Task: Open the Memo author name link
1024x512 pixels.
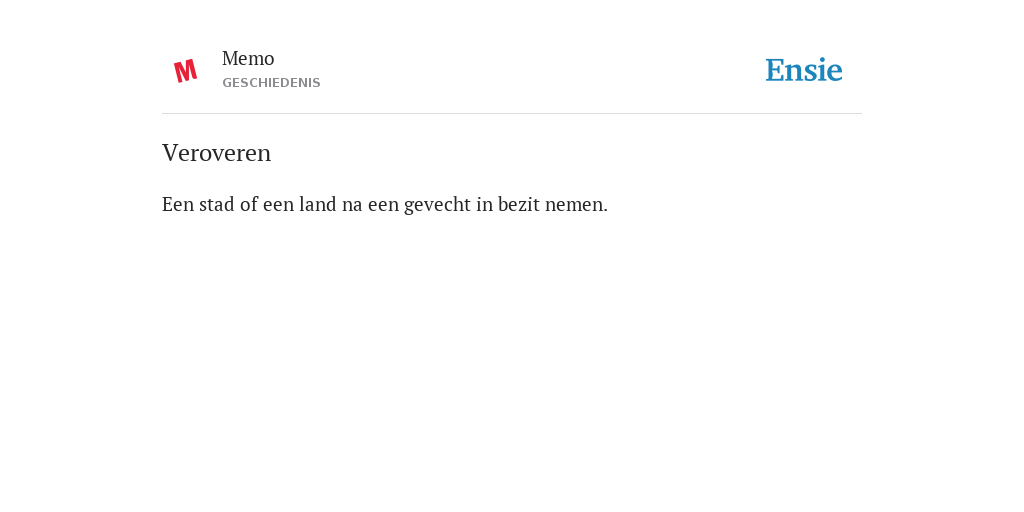Action: (x=248, y=59)
